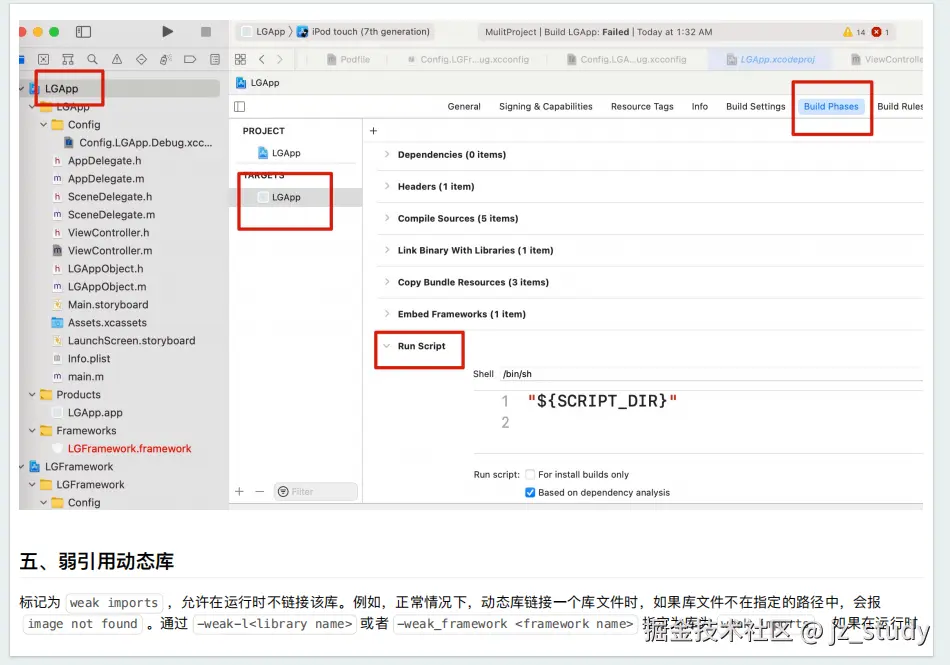Select the LGApp scheme in toolbar
This screenshot has width=950, height=665.
(x=264, y=31)
